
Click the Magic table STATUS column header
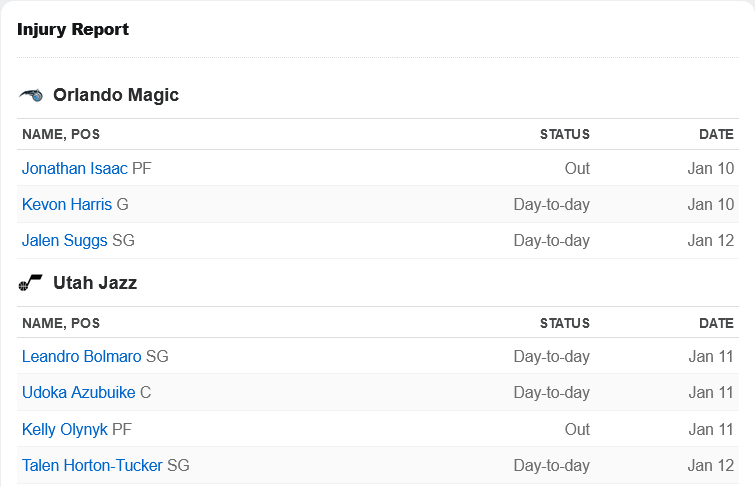565,134
